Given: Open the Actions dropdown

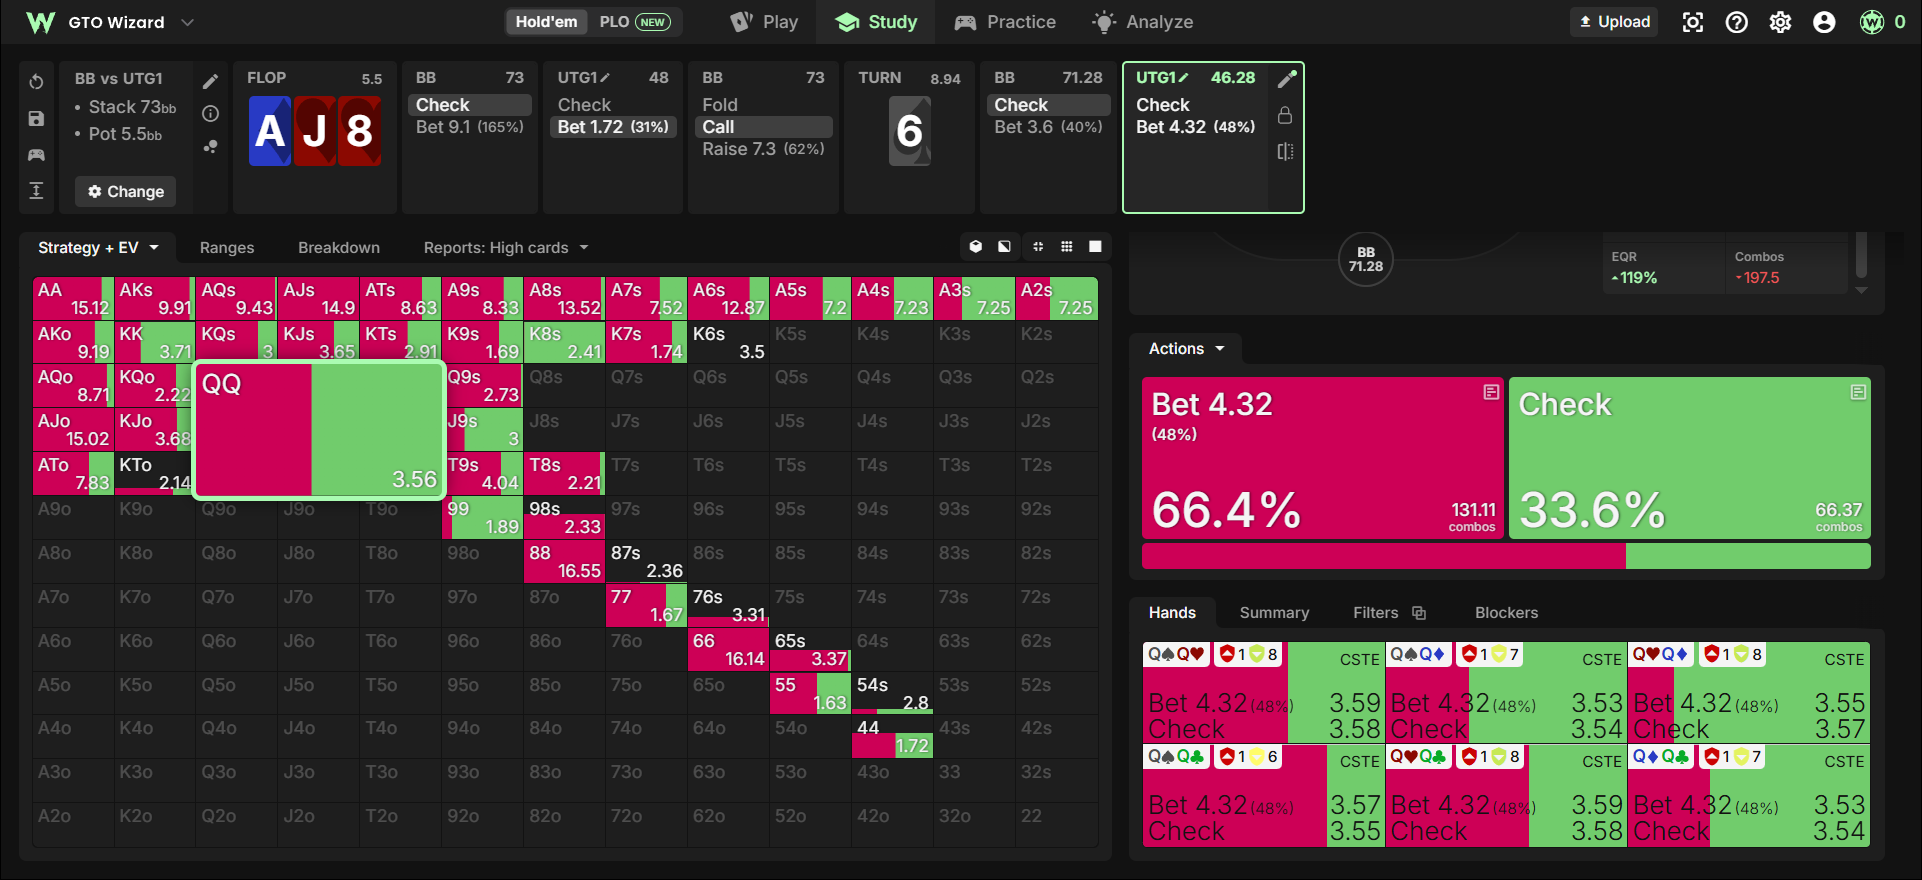Looking at the screenshot, I should tap(1186, 349).
